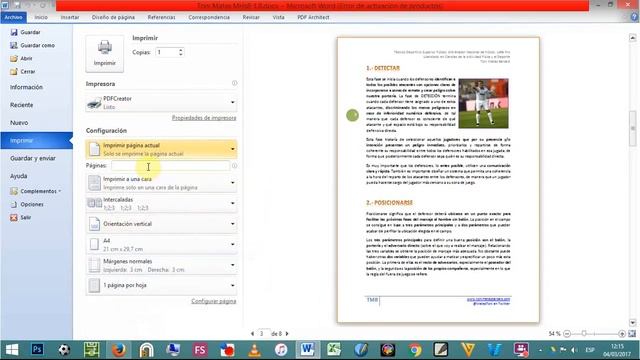Open the PDF Architect ribbon tab
The width and height of the screenshot is (640, 360).
point(313,17)
